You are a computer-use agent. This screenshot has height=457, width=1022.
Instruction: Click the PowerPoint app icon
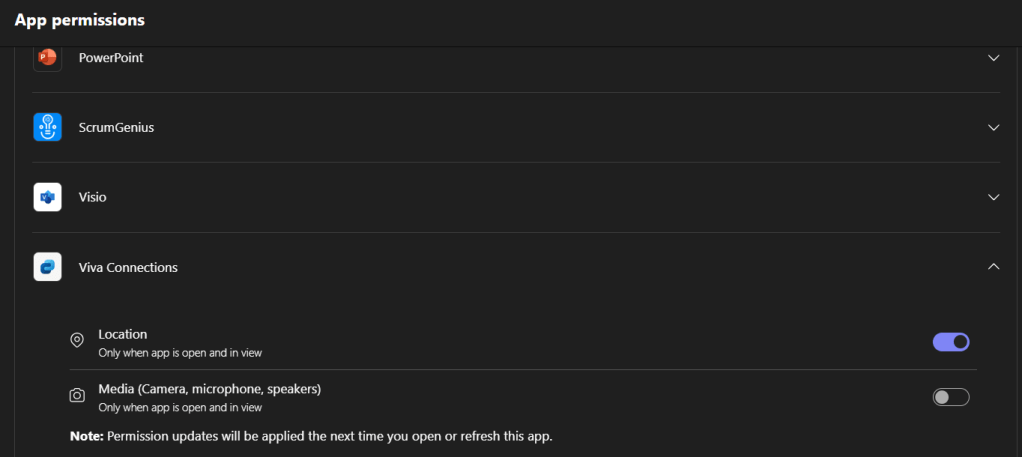[x=47, y=58]
